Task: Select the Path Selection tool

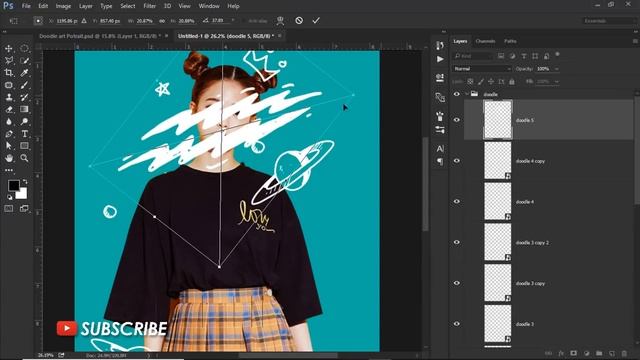Action: click(x=9, y=146)
